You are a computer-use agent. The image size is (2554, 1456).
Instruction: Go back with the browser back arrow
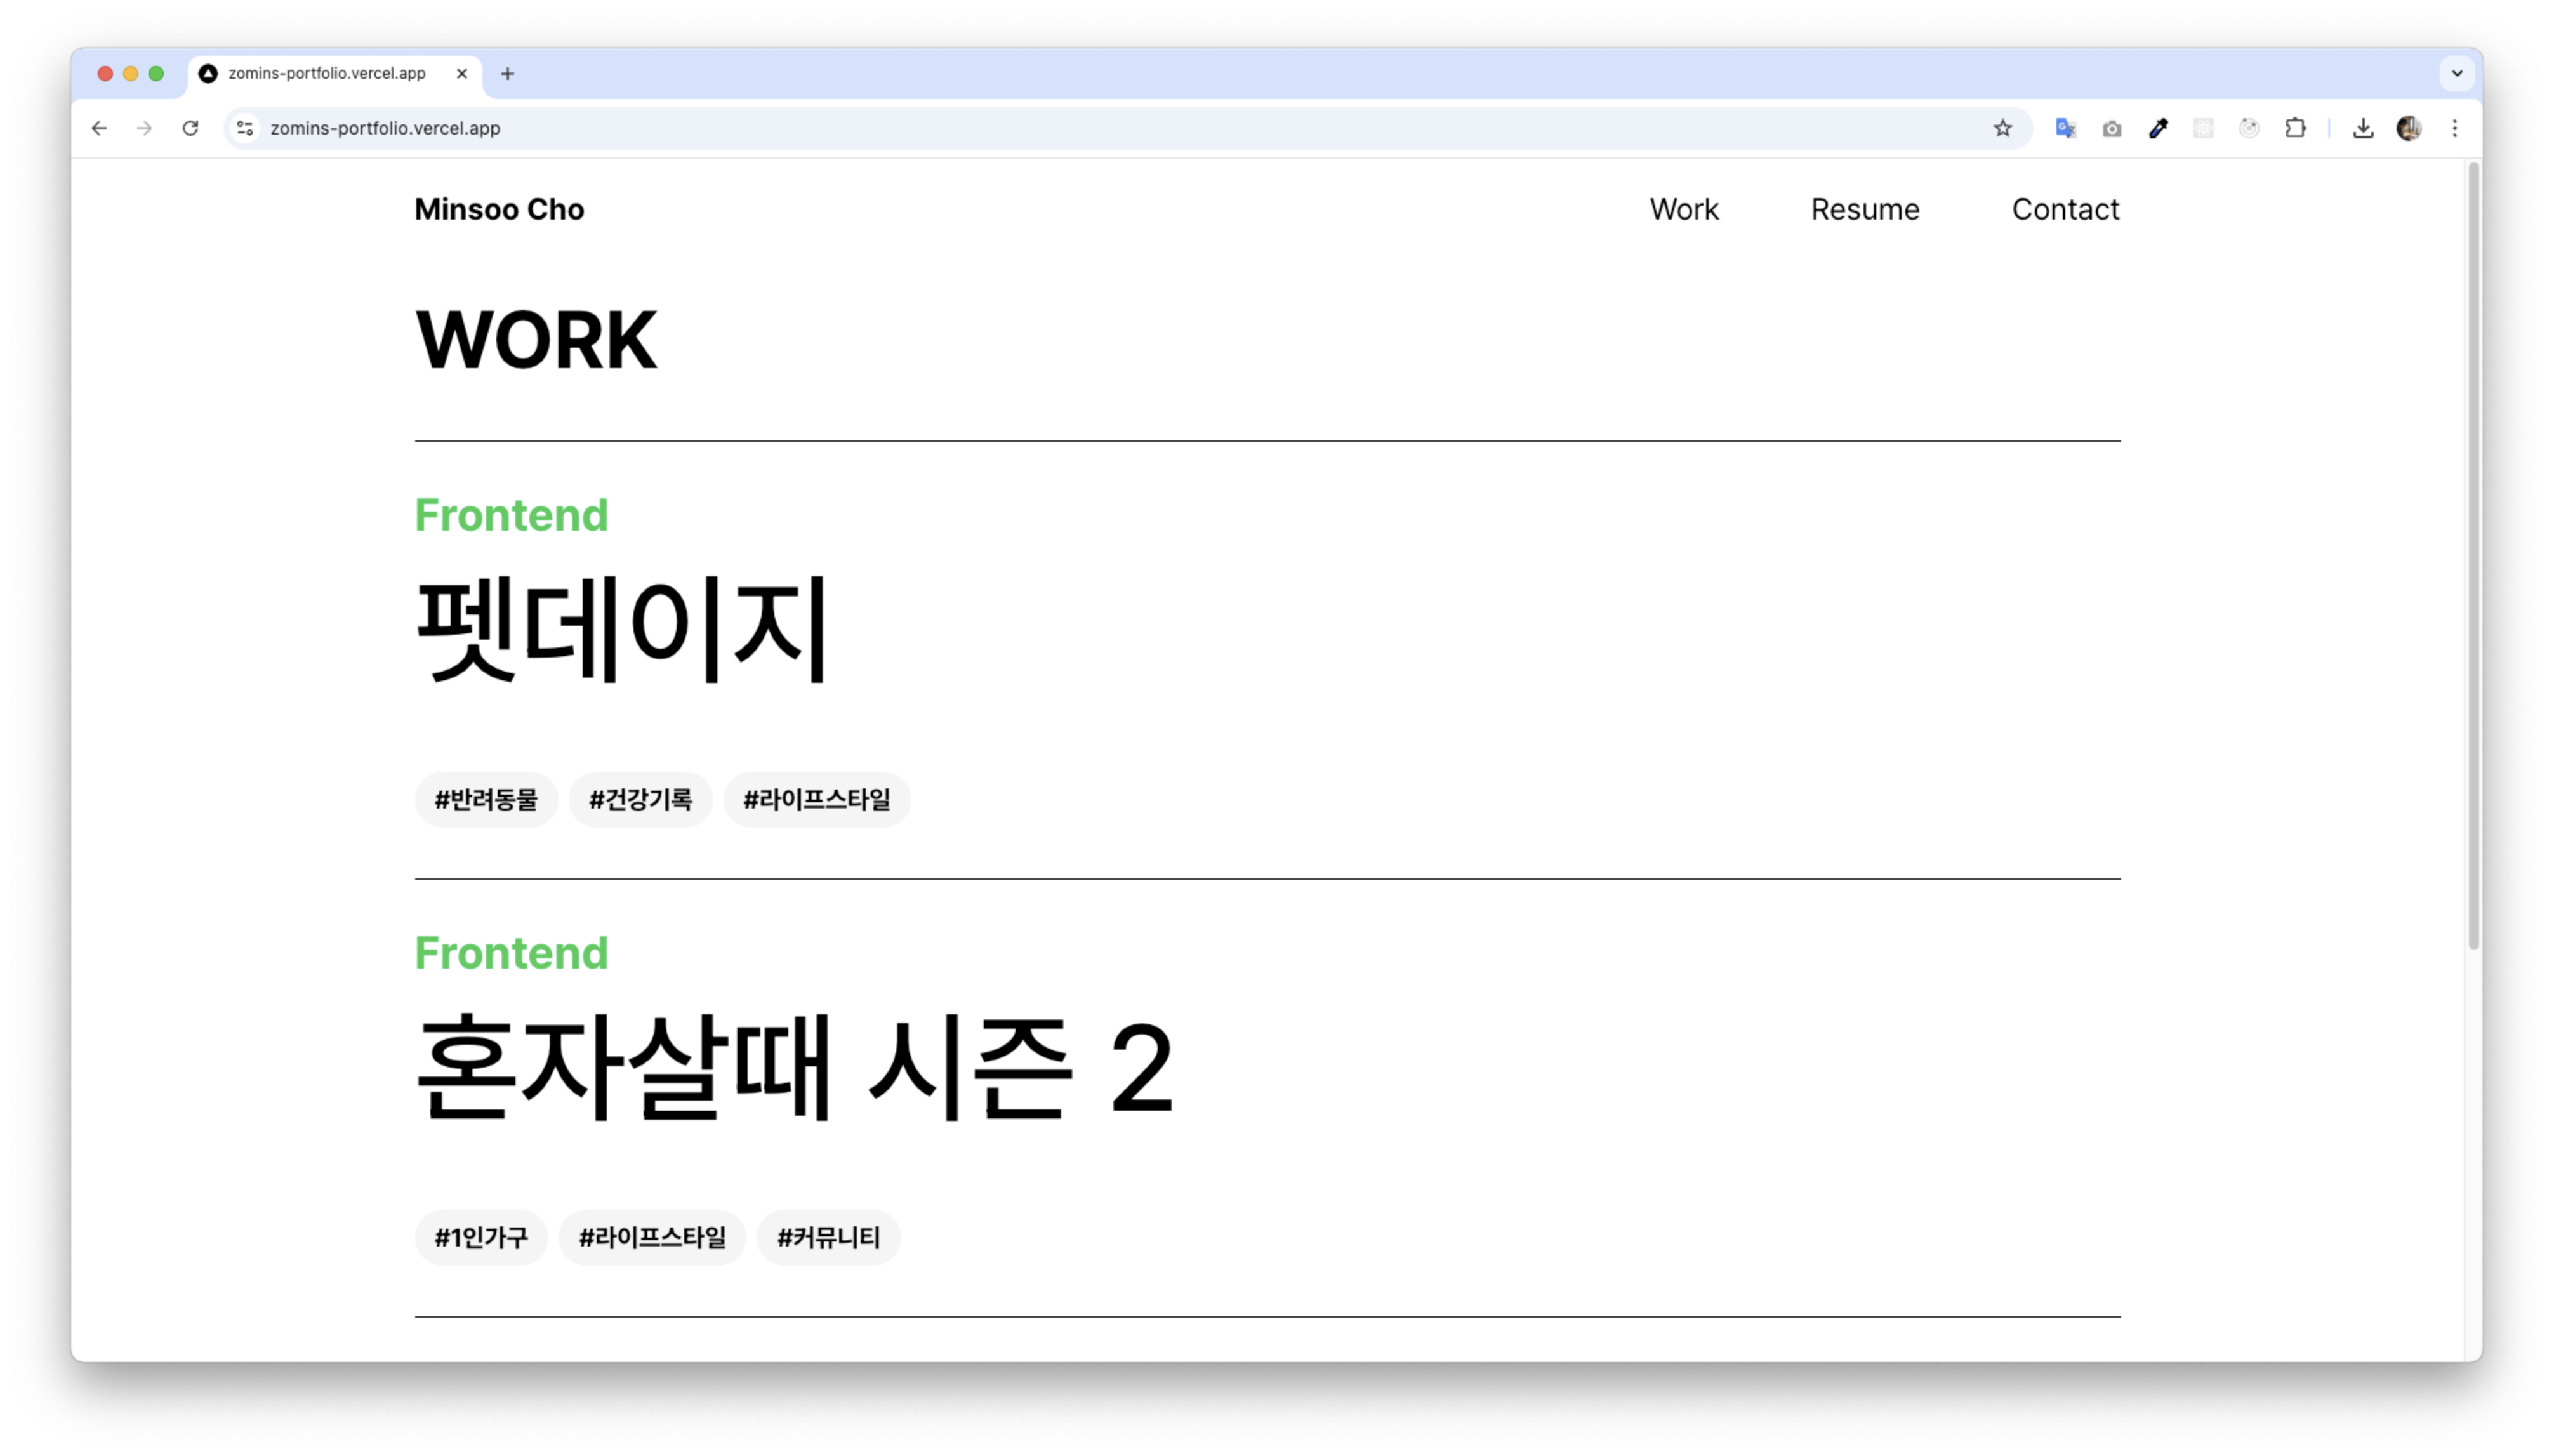(x=99, y=128)
